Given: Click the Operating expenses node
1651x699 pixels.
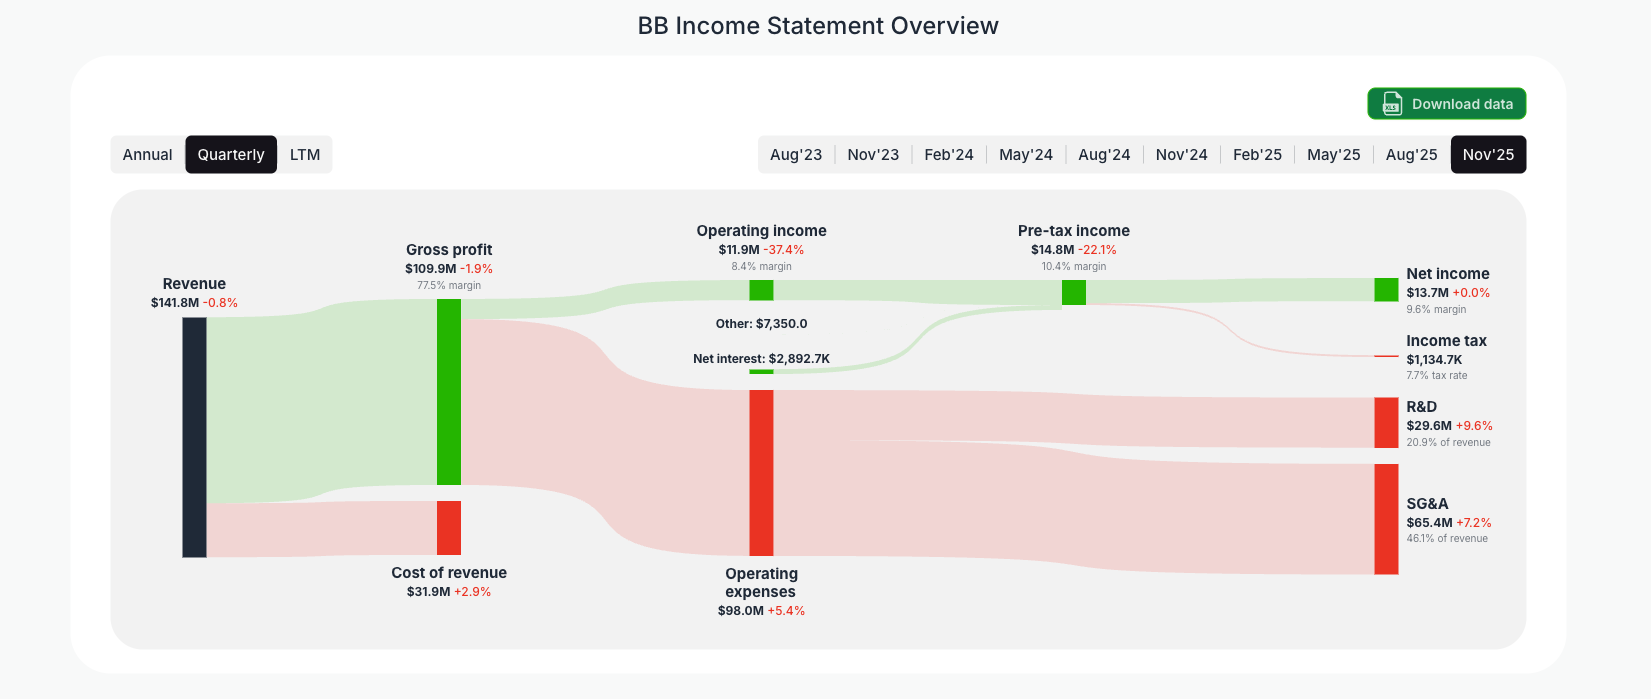Looking at the screenshot, I should pos(761,472).
